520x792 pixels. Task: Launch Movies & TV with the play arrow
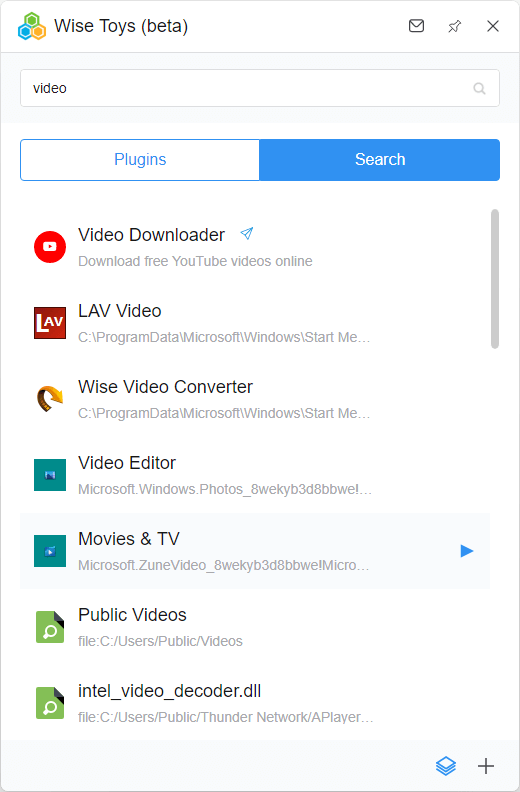(466, 551)
